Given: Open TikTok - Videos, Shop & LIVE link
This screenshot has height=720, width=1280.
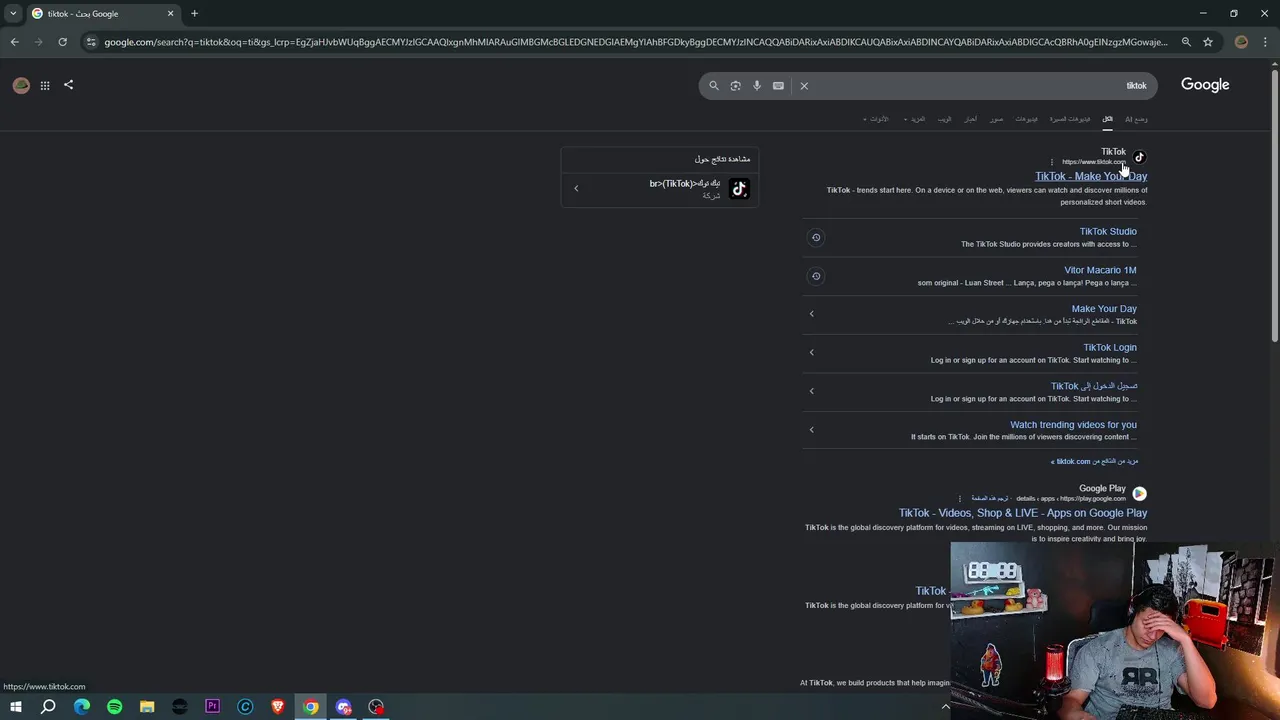Looking at the screenshot, I should [1023, 513].
